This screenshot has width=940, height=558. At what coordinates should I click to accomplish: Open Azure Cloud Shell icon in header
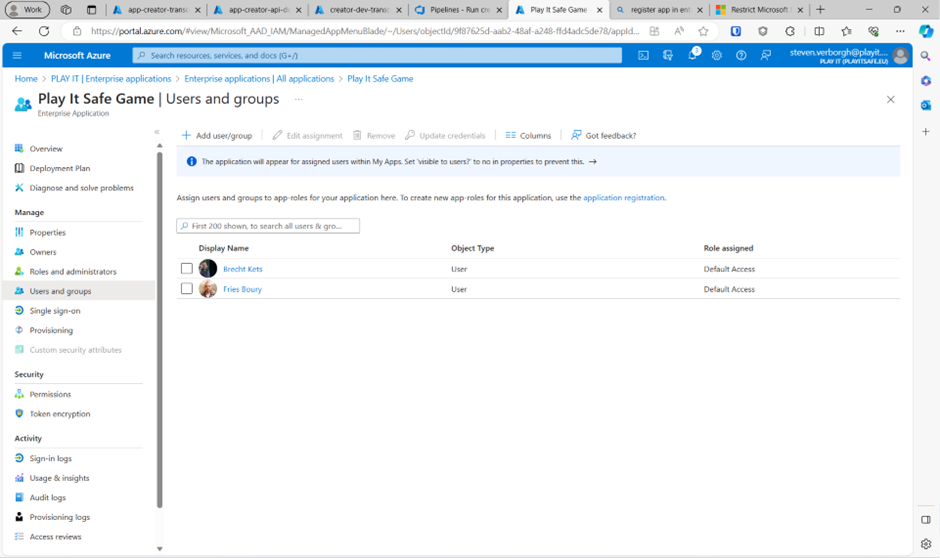(643, 56)
